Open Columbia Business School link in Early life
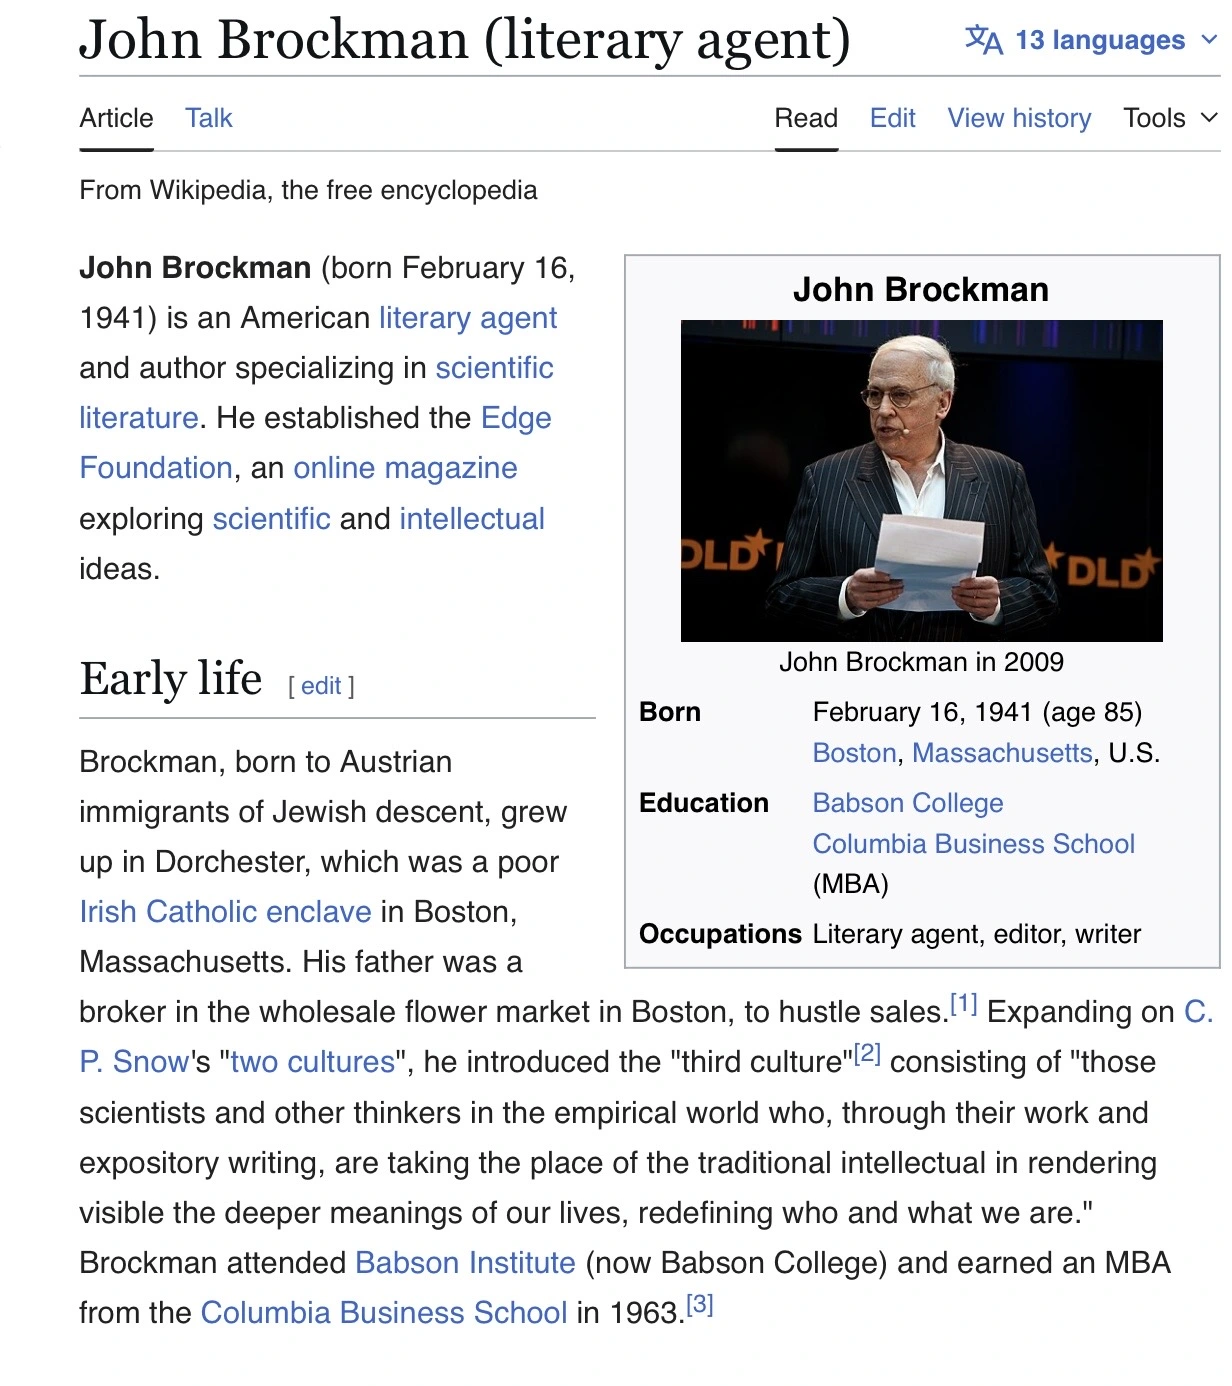 384,1313
